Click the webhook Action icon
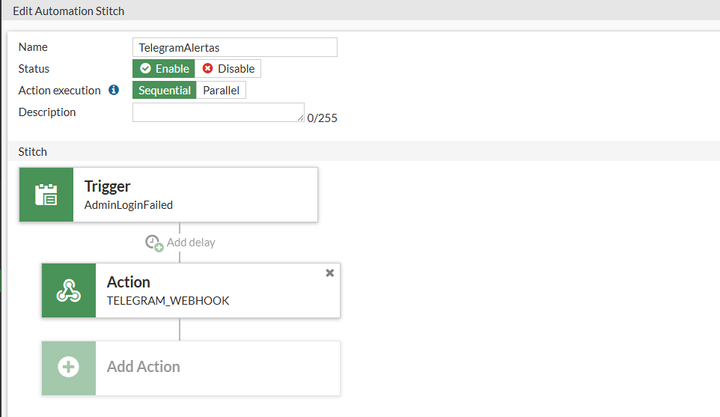 coord(68,291)
